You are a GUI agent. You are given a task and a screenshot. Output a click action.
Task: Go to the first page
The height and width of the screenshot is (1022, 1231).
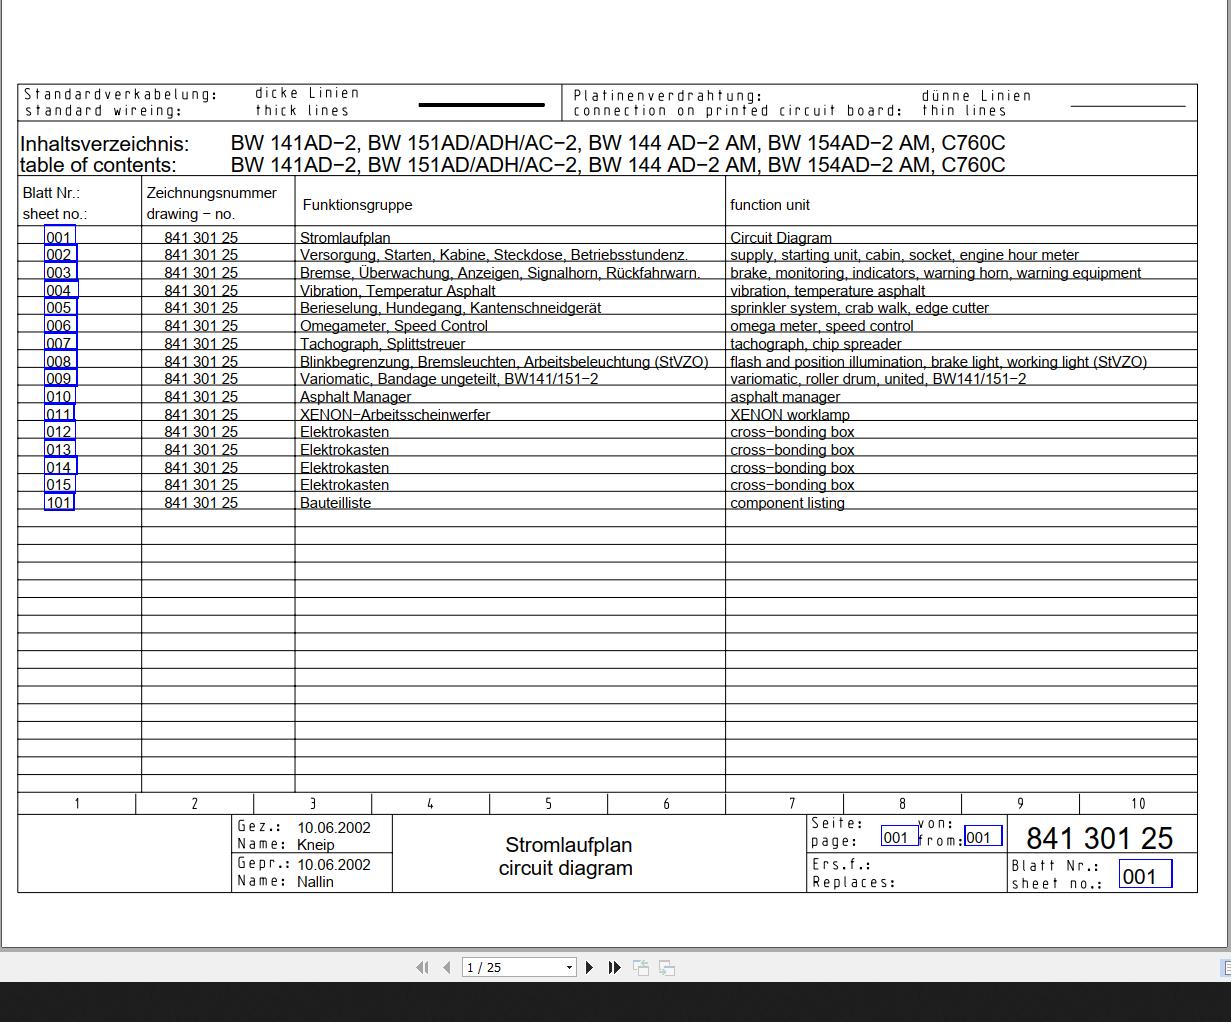422,967
